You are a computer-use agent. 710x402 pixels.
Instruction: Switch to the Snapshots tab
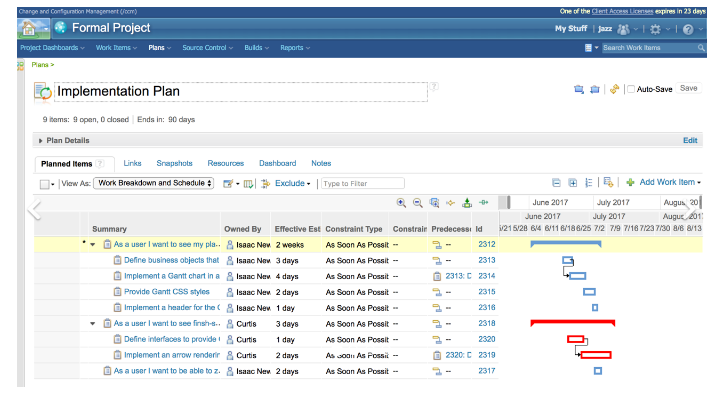pos(174,163)
